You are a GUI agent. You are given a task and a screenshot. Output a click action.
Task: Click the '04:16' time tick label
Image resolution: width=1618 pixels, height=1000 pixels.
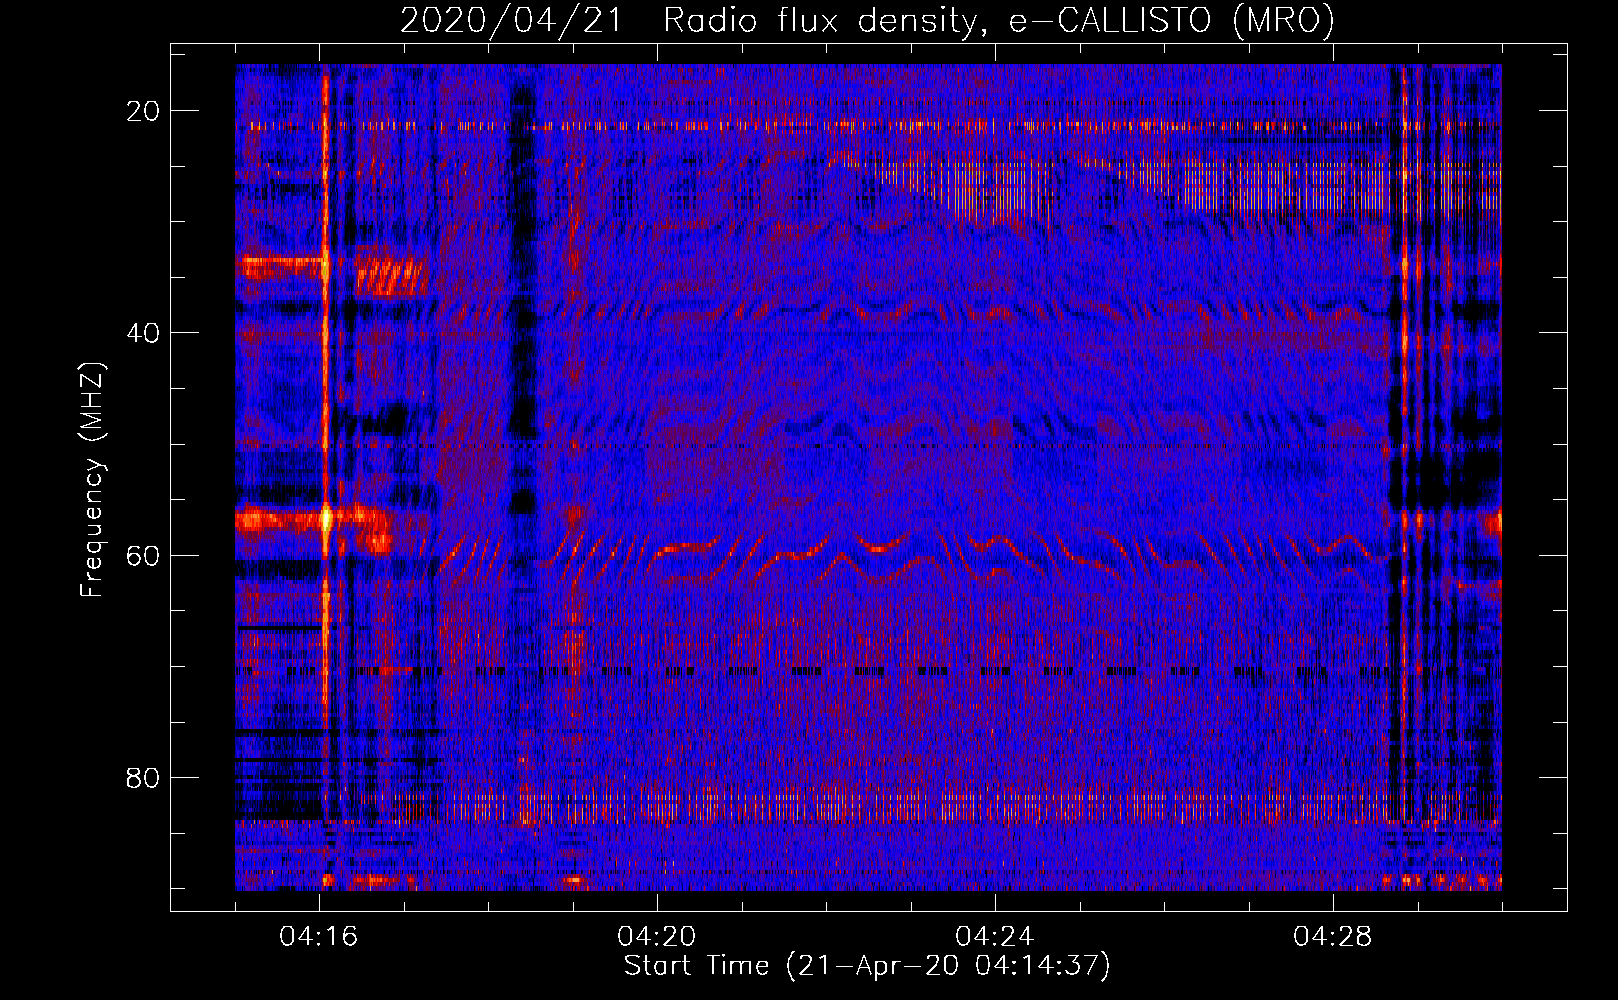[x=319, y=937]
